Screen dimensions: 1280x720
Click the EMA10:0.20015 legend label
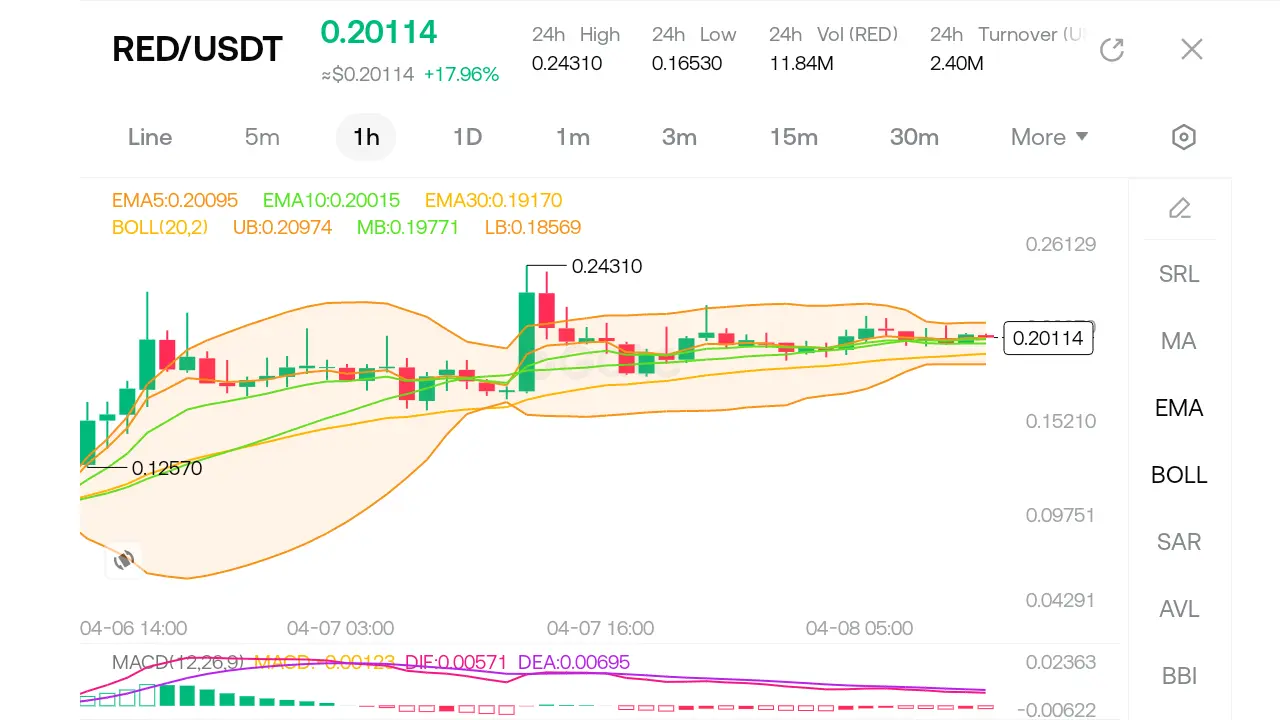(331, 200)
